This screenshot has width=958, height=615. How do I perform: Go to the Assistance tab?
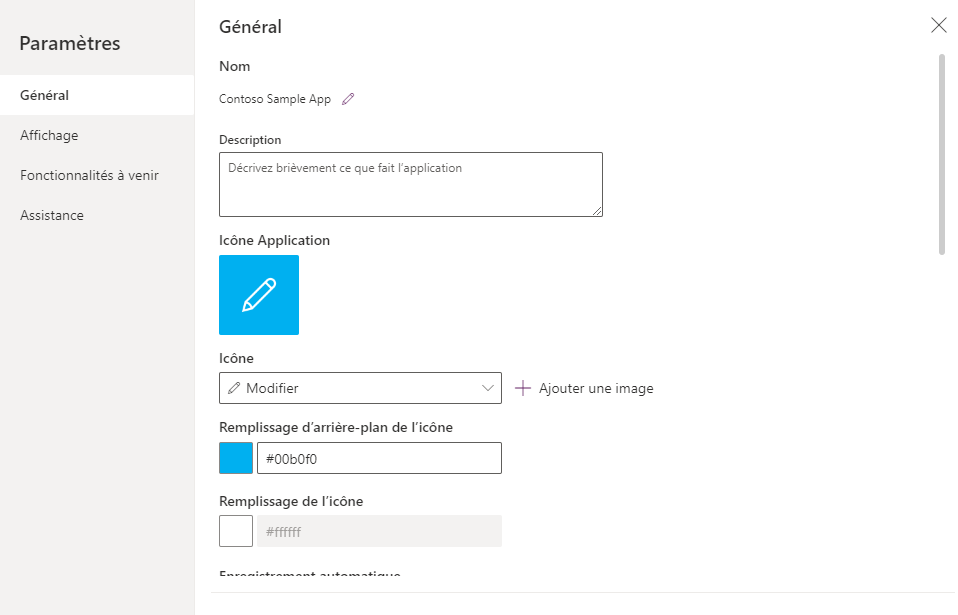[97, 215]
